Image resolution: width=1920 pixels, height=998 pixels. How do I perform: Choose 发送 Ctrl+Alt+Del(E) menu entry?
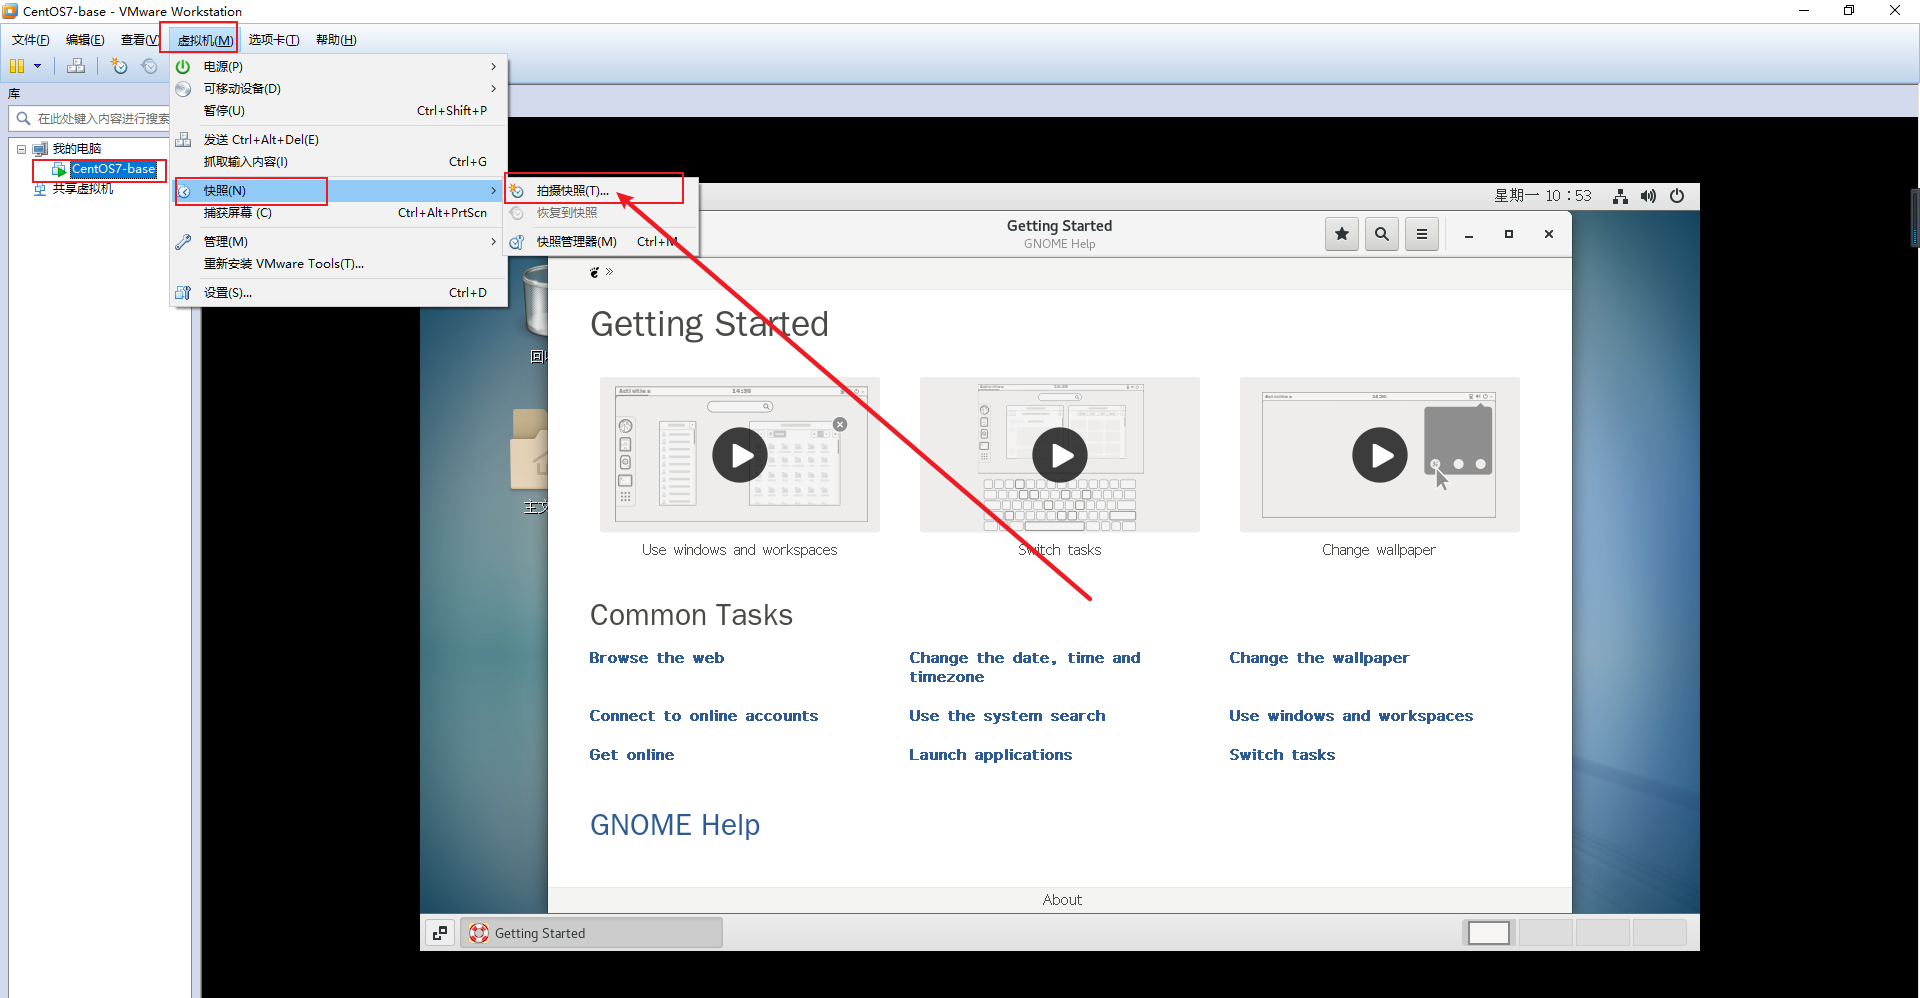click(x=338, y=139)
